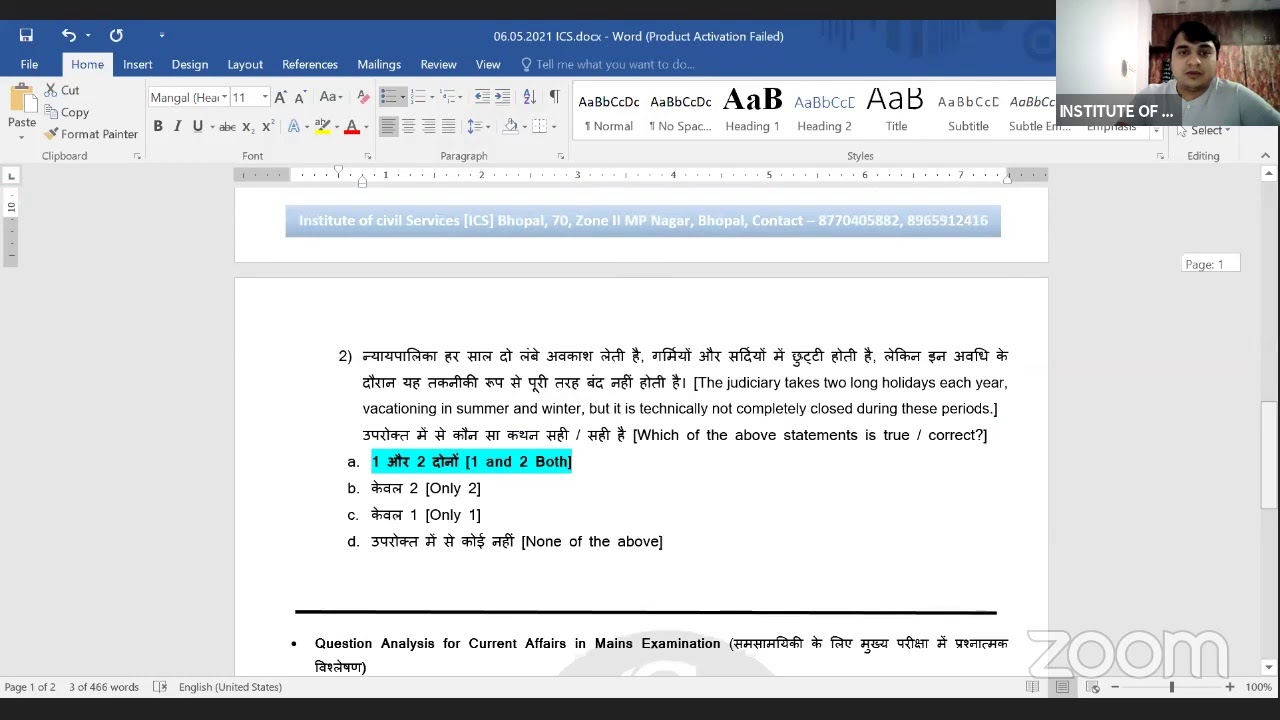This screenshot has height=720, width=1280.
Task: Switch to the Design tab
Action: 190,64
